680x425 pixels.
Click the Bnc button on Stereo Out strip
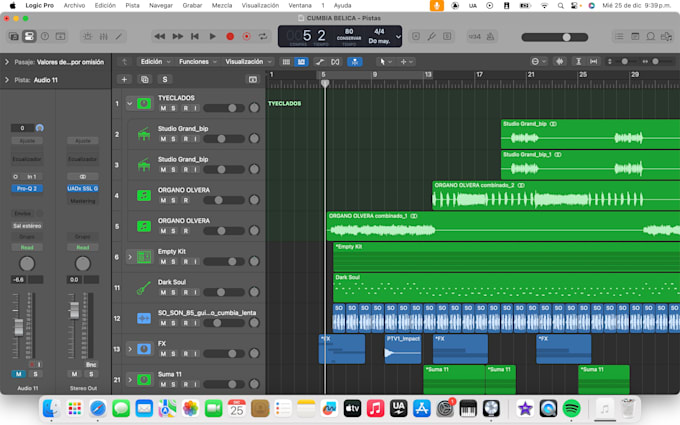point(91,364)
